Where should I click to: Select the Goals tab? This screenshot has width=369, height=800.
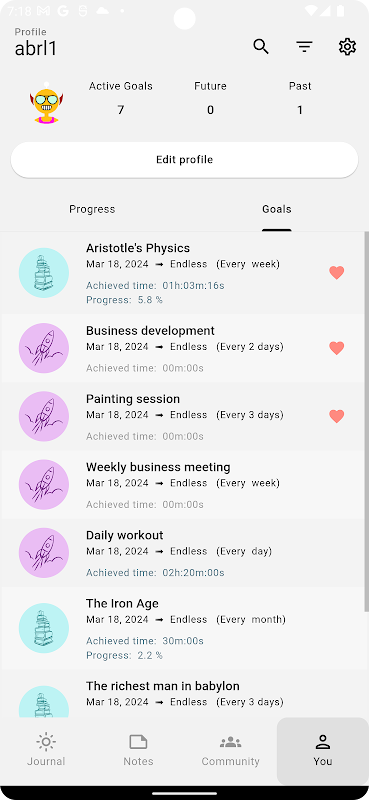[x=277, y=209]
